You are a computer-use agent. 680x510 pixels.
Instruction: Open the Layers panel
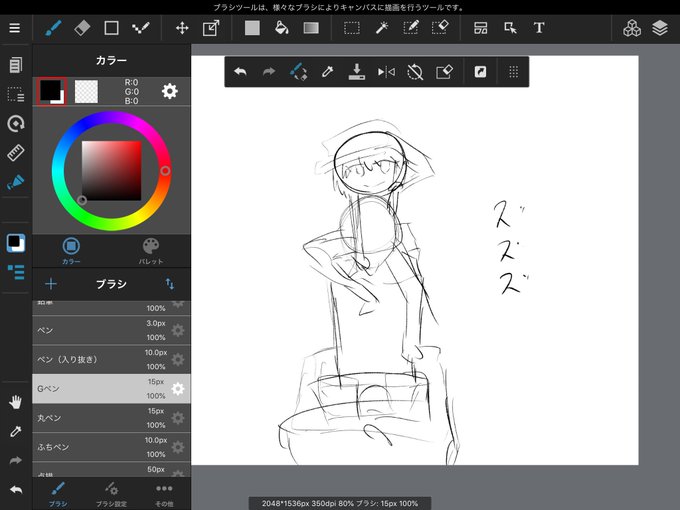pyautogui.click(x=660, y=28)
